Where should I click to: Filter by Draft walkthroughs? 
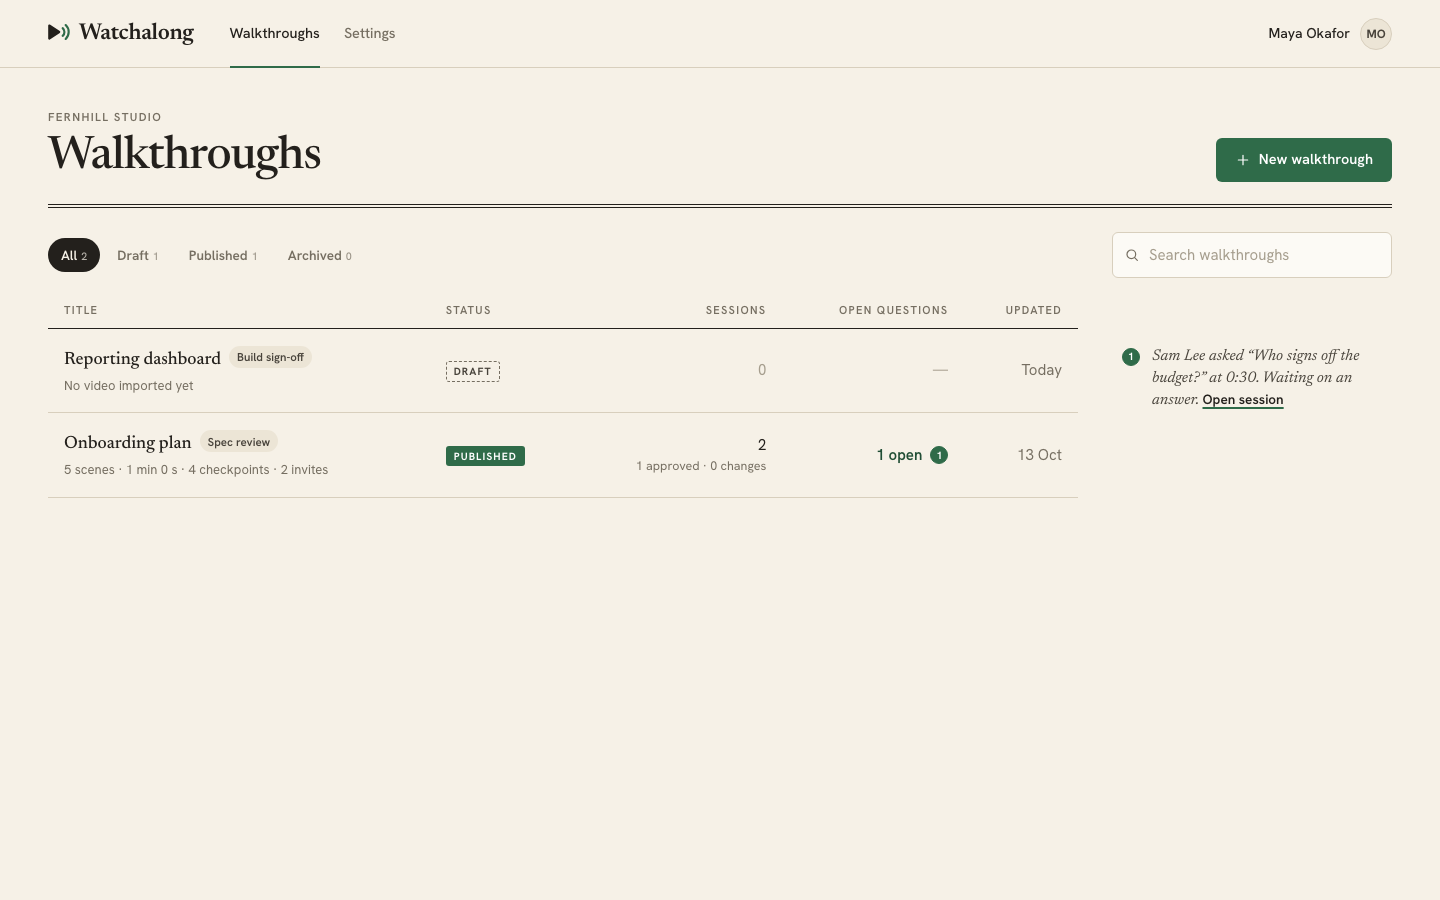coord(137,255)
